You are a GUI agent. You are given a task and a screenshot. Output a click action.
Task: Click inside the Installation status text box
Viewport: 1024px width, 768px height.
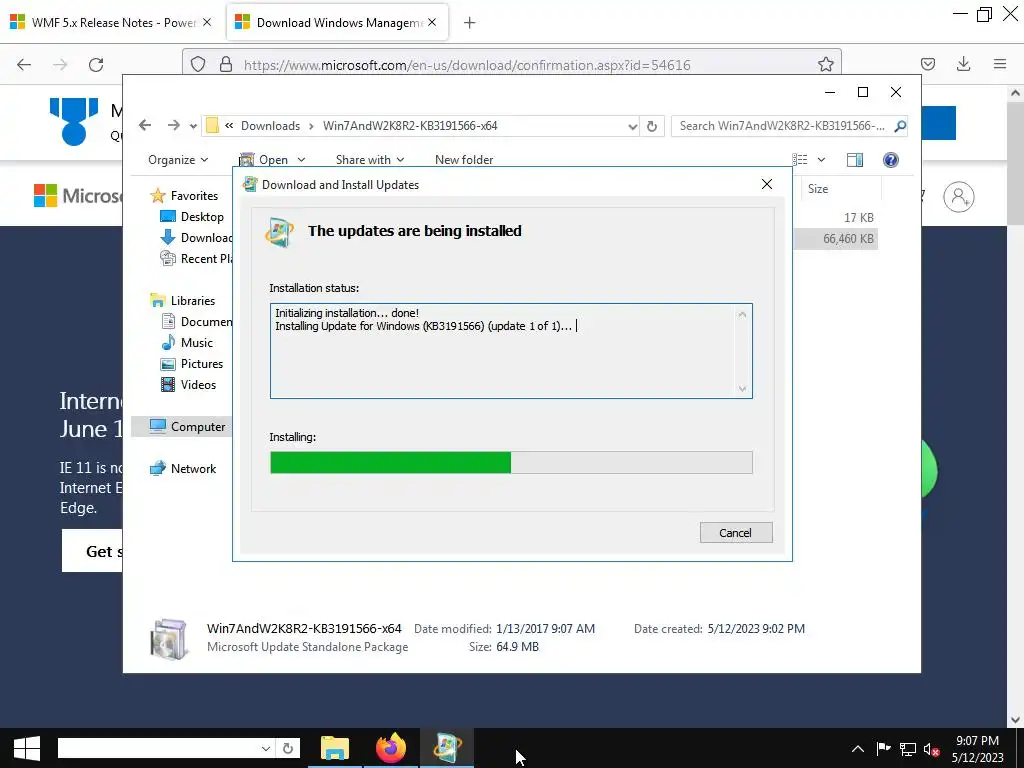point(511,351)
